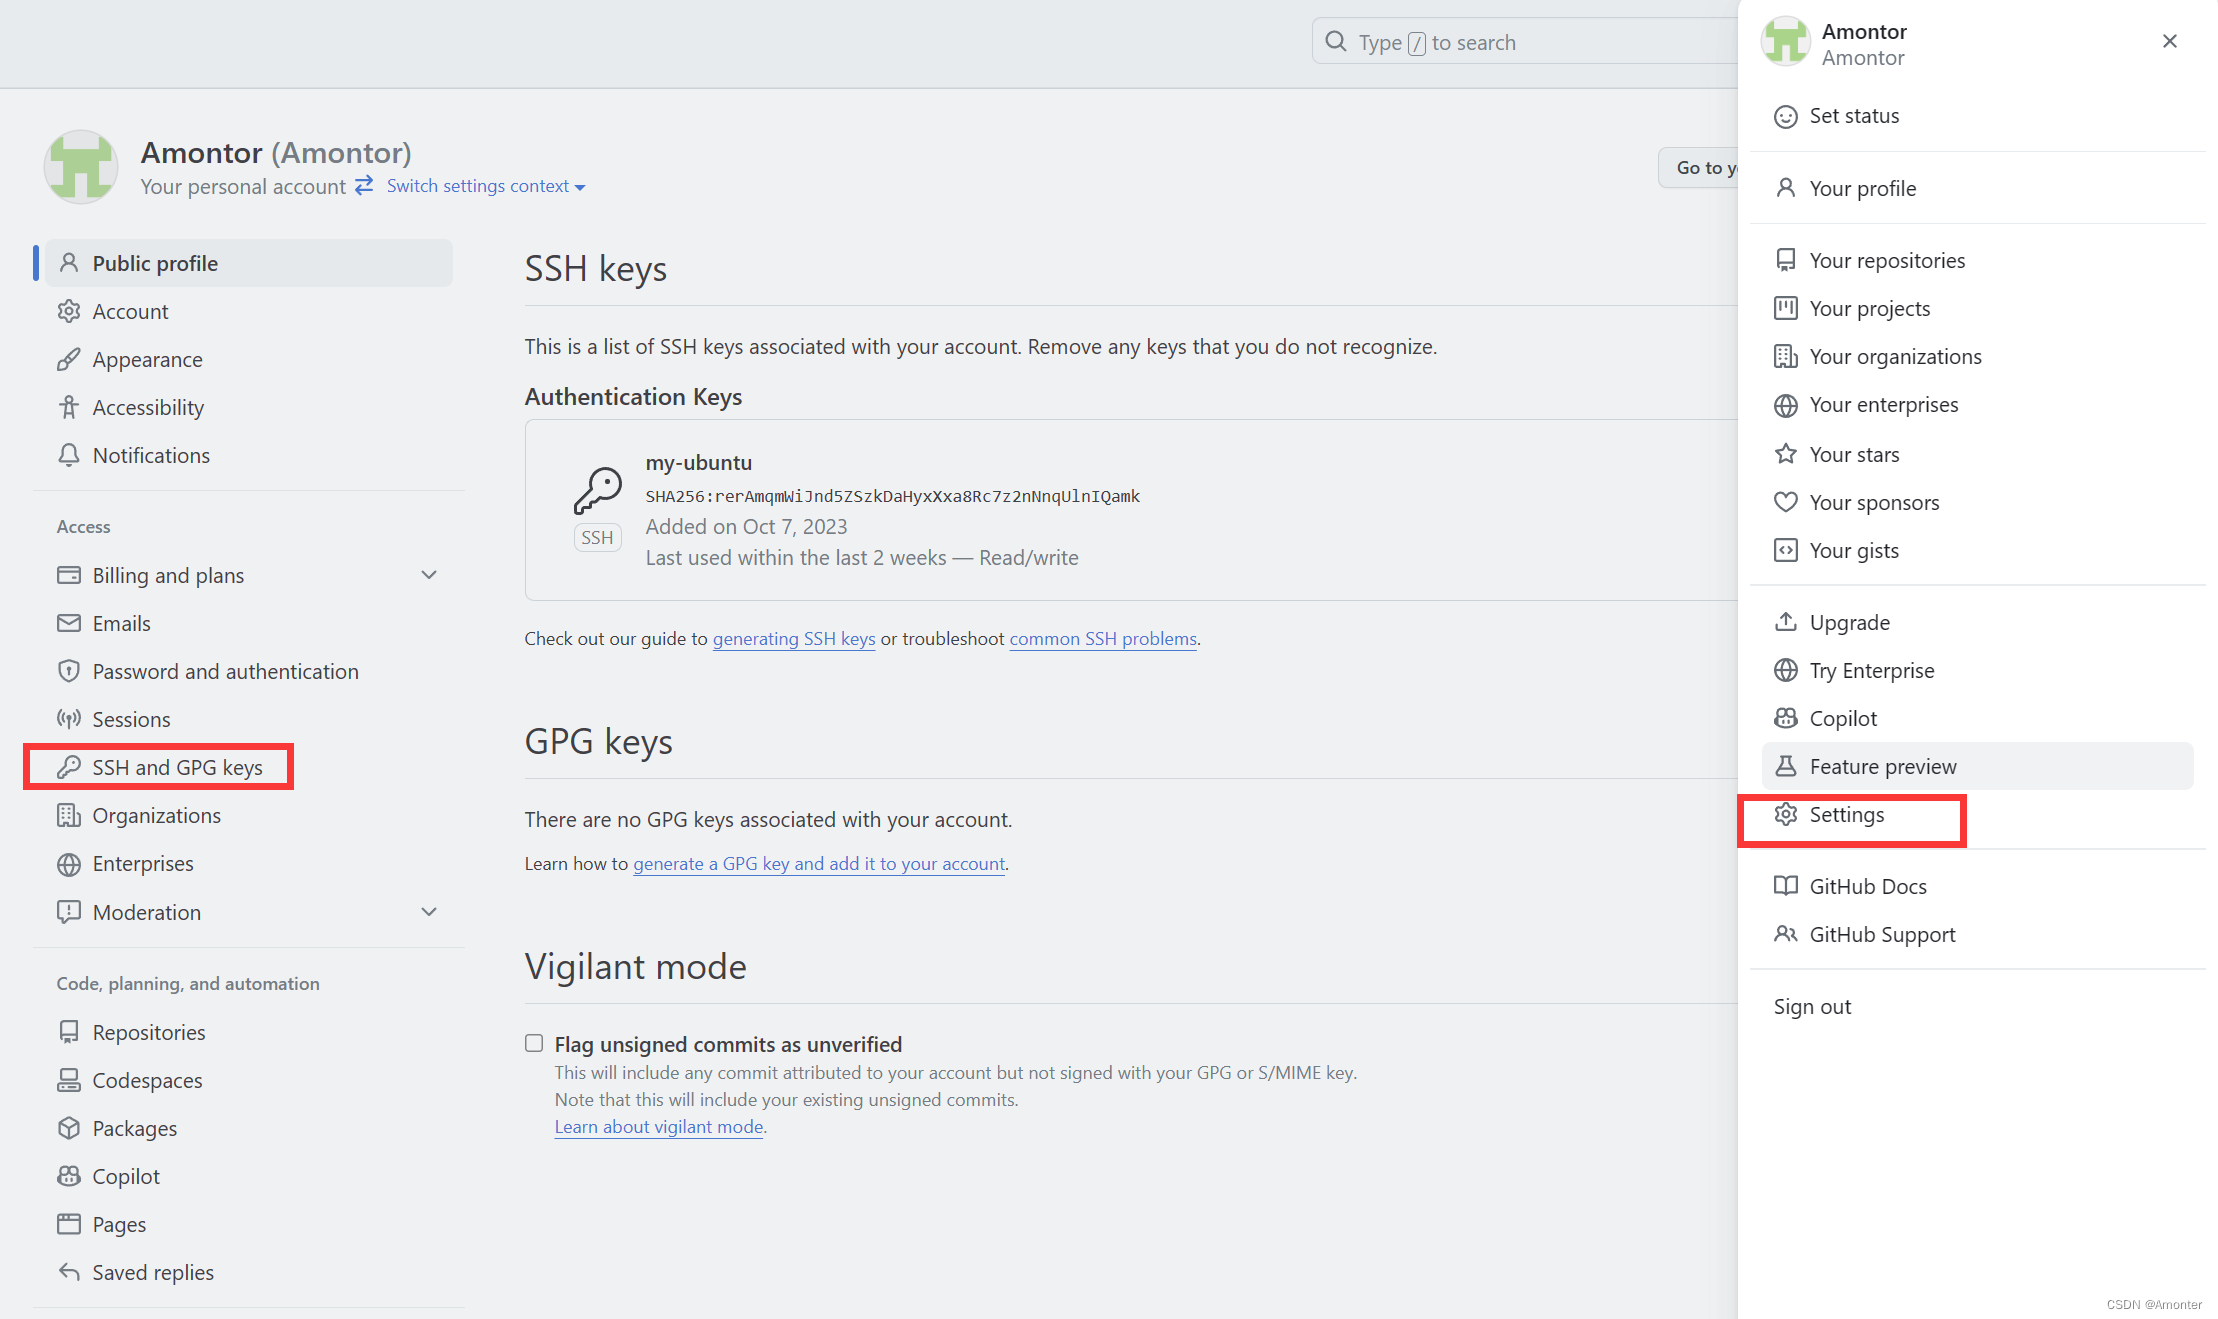The height and width of the screenshot is (1319, 2218).
Task: Open the Switch settings context dropdown
Action: point(486,186)
